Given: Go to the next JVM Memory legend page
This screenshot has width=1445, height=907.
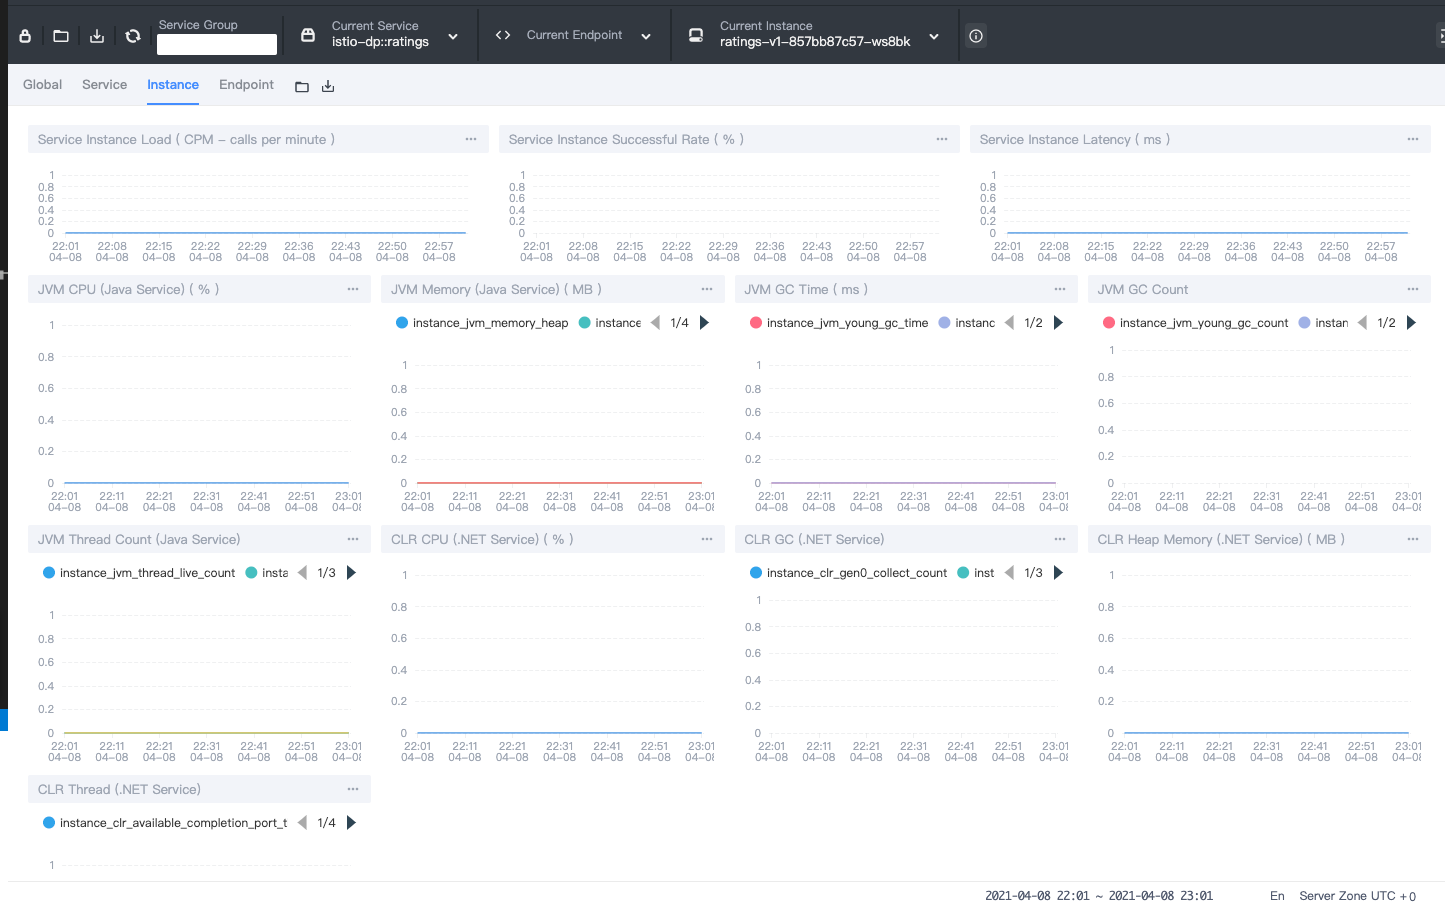Looking at the screenshot, I should pyautogui.click(x=705, y=323).
